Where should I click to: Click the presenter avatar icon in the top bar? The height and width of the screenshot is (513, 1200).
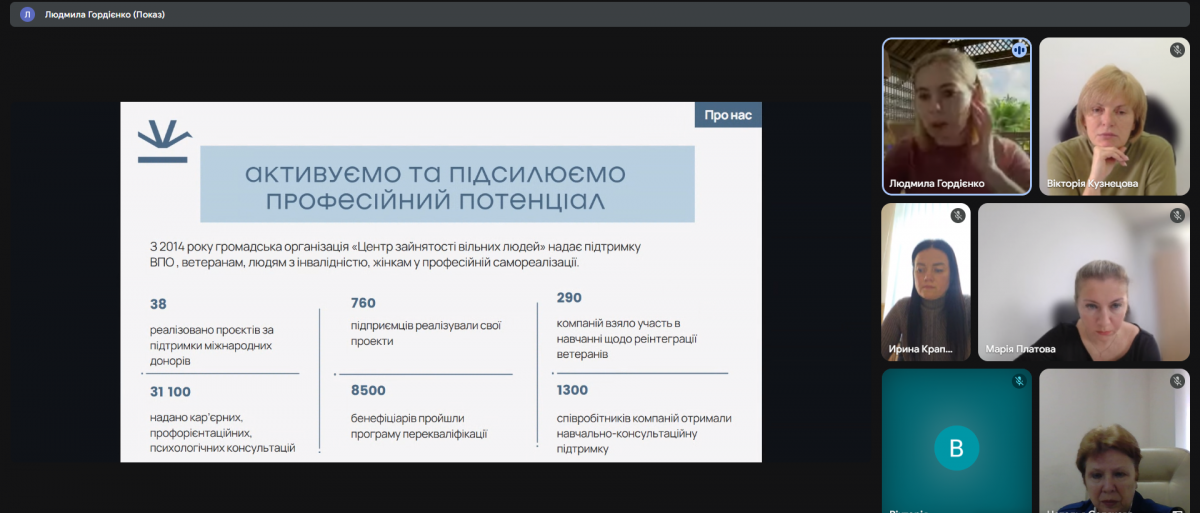point(27,14)
